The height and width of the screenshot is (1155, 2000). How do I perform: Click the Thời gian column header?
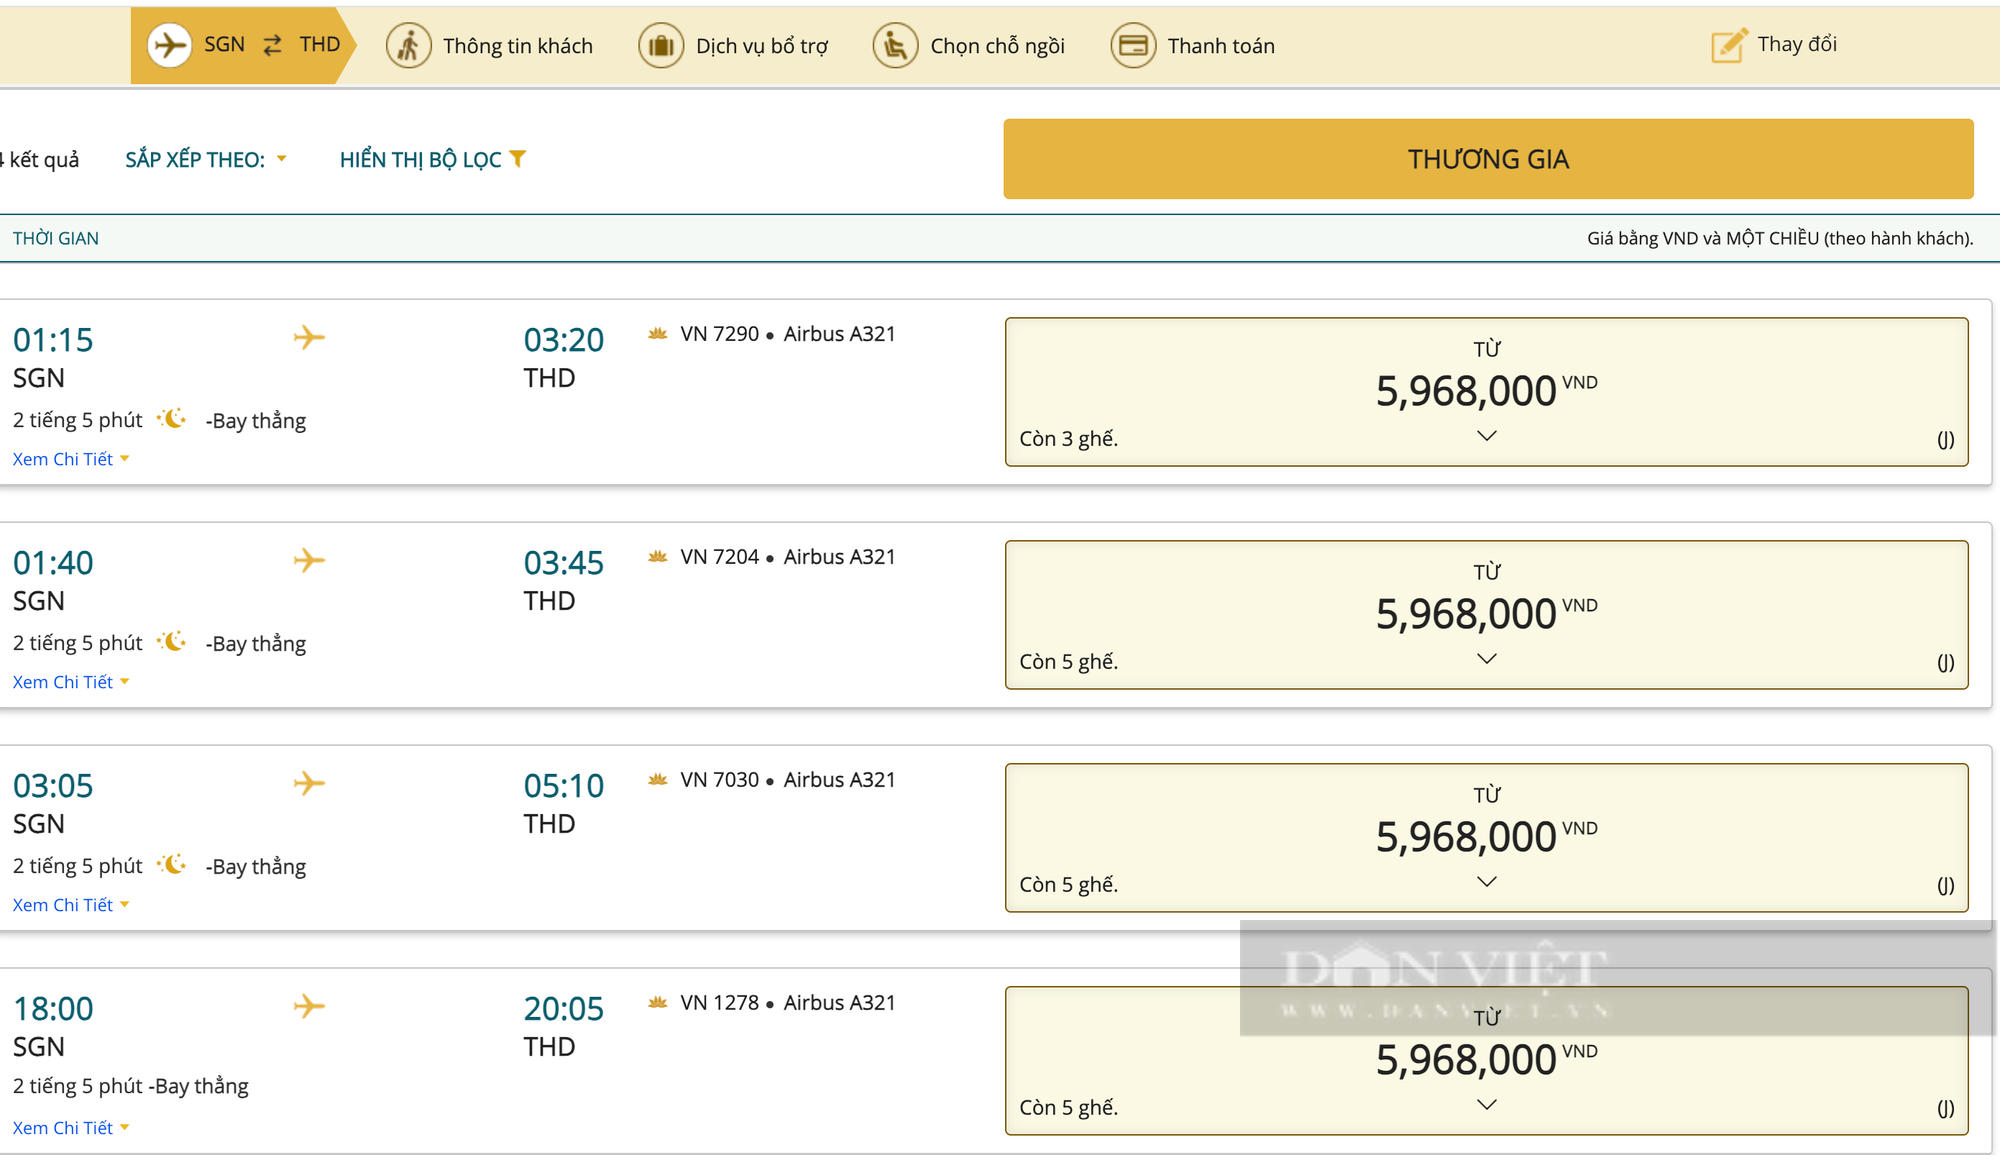pos(56,238)
